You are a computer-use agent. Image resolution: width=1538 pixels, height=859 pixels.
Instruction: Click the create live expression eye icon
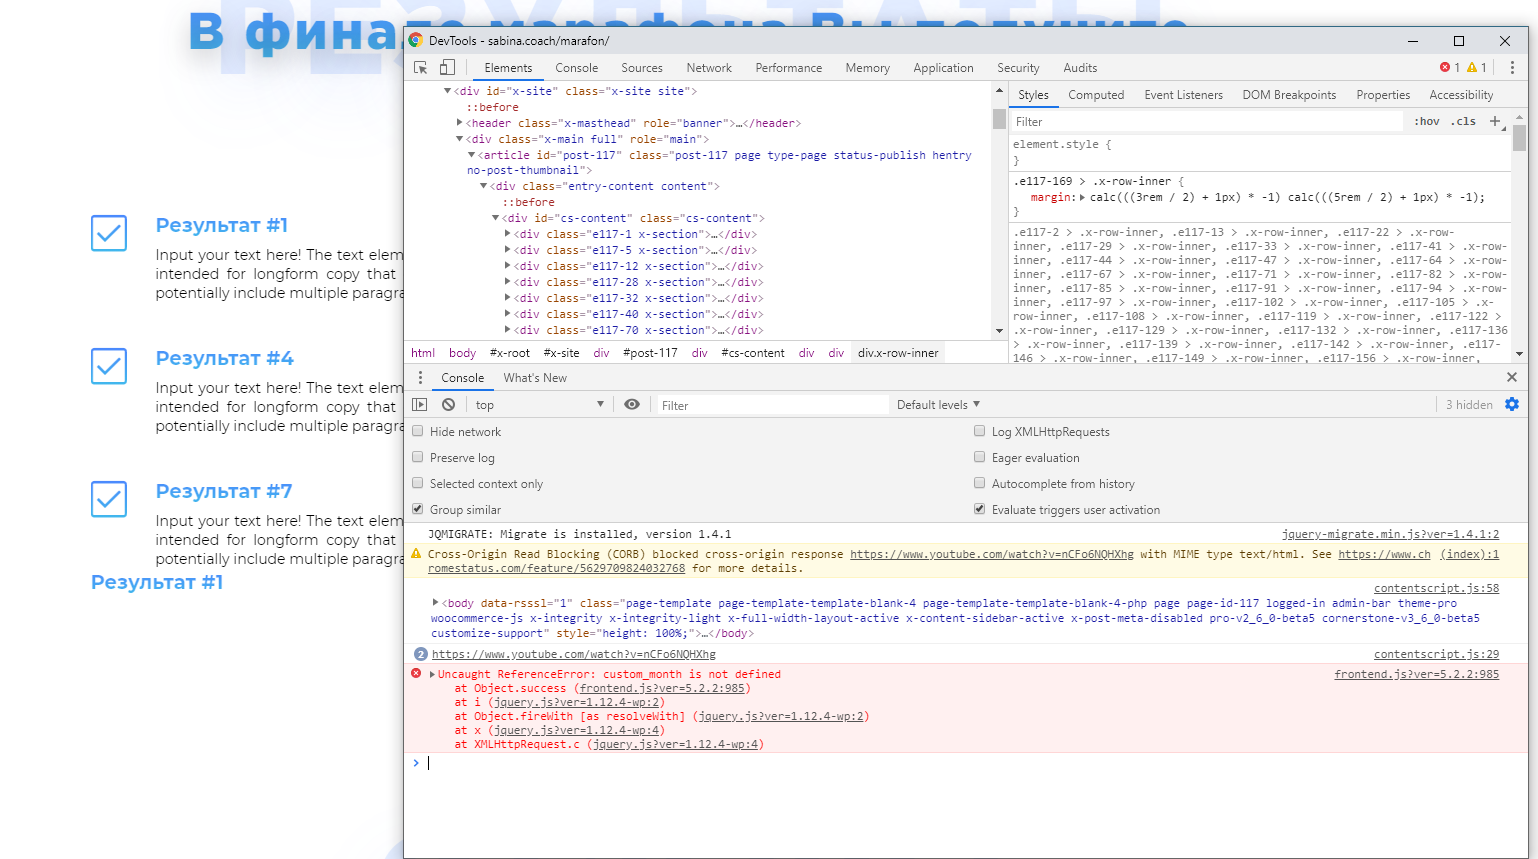(632, 405)
